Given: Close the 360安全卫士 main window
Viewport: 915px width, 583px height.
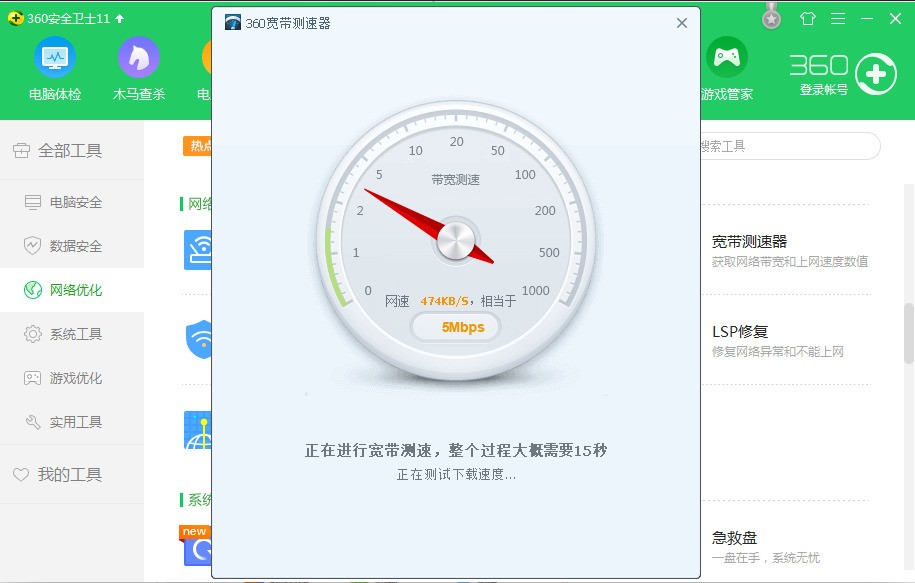Looking at the screenshot, I should (896, 19).
